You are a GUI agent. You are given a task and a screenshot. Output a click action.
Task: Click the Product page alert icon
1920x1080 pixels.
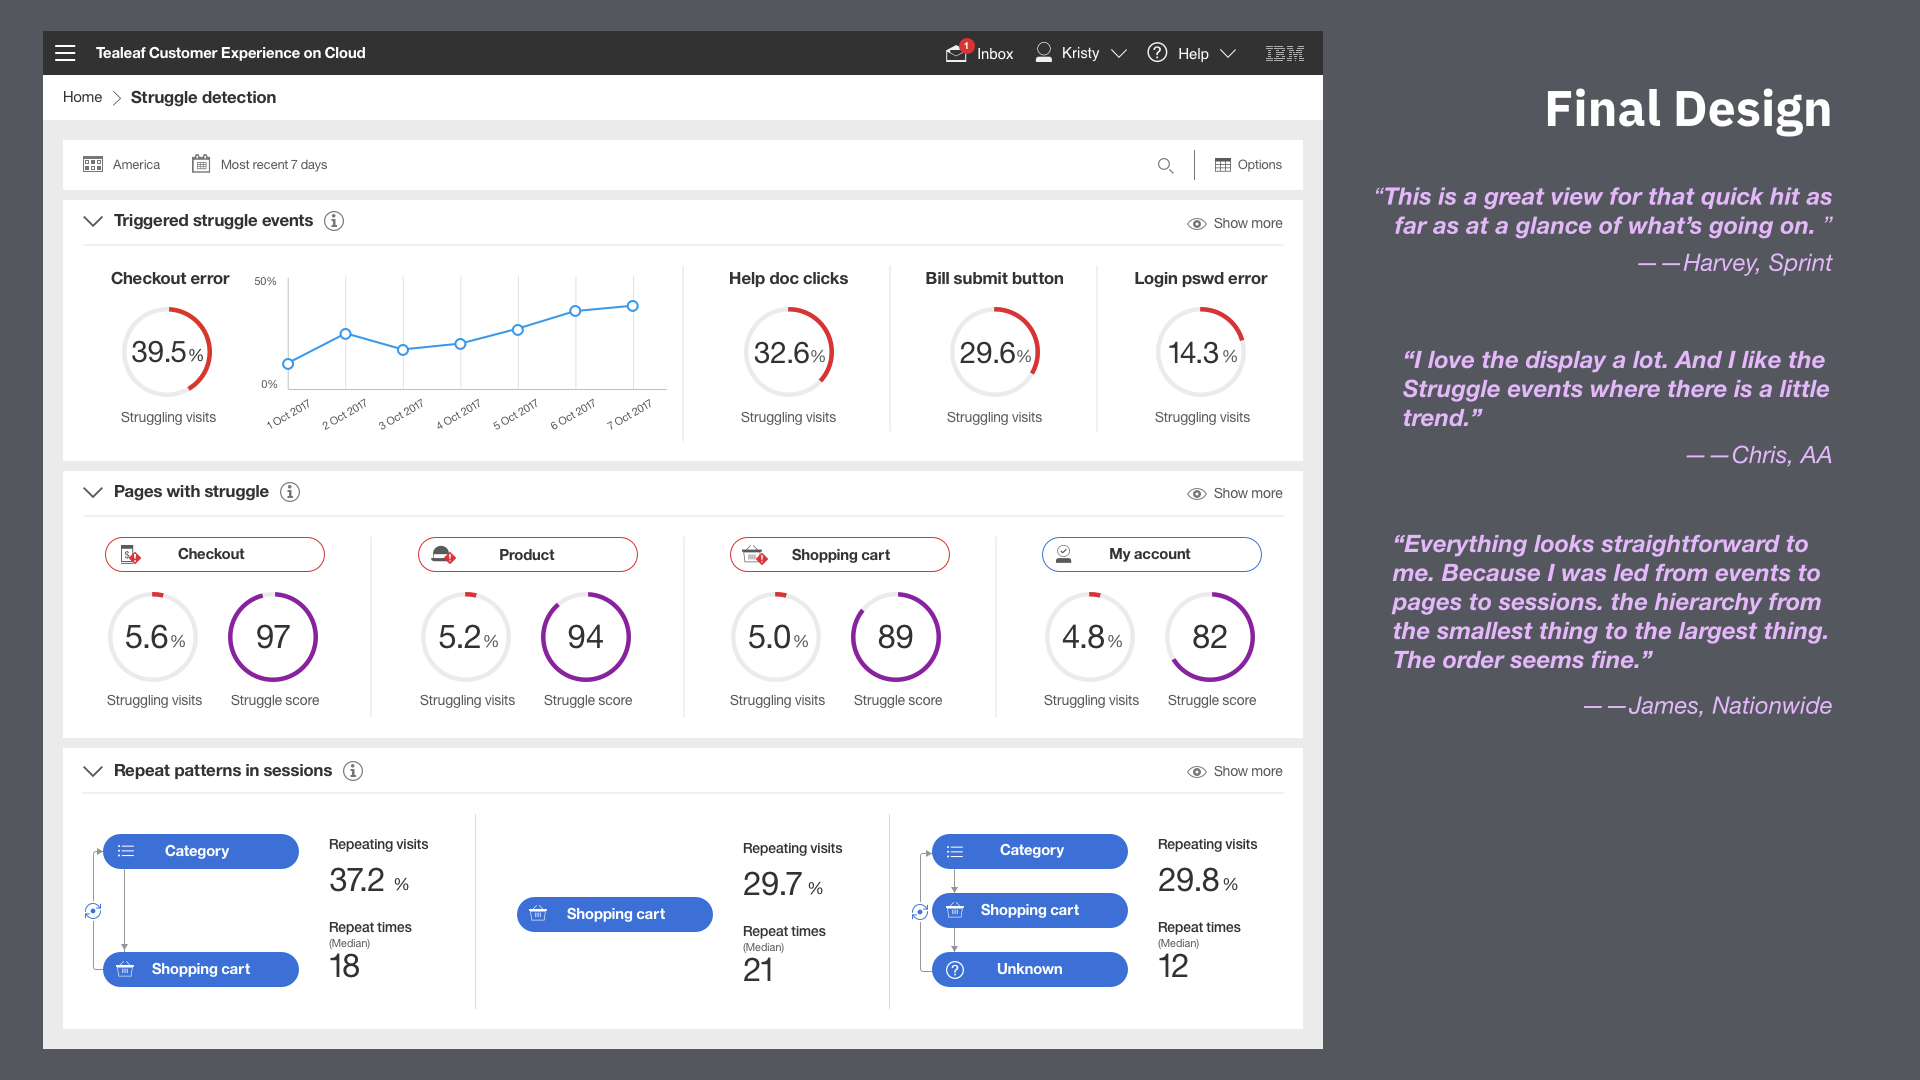coord(443,555)
